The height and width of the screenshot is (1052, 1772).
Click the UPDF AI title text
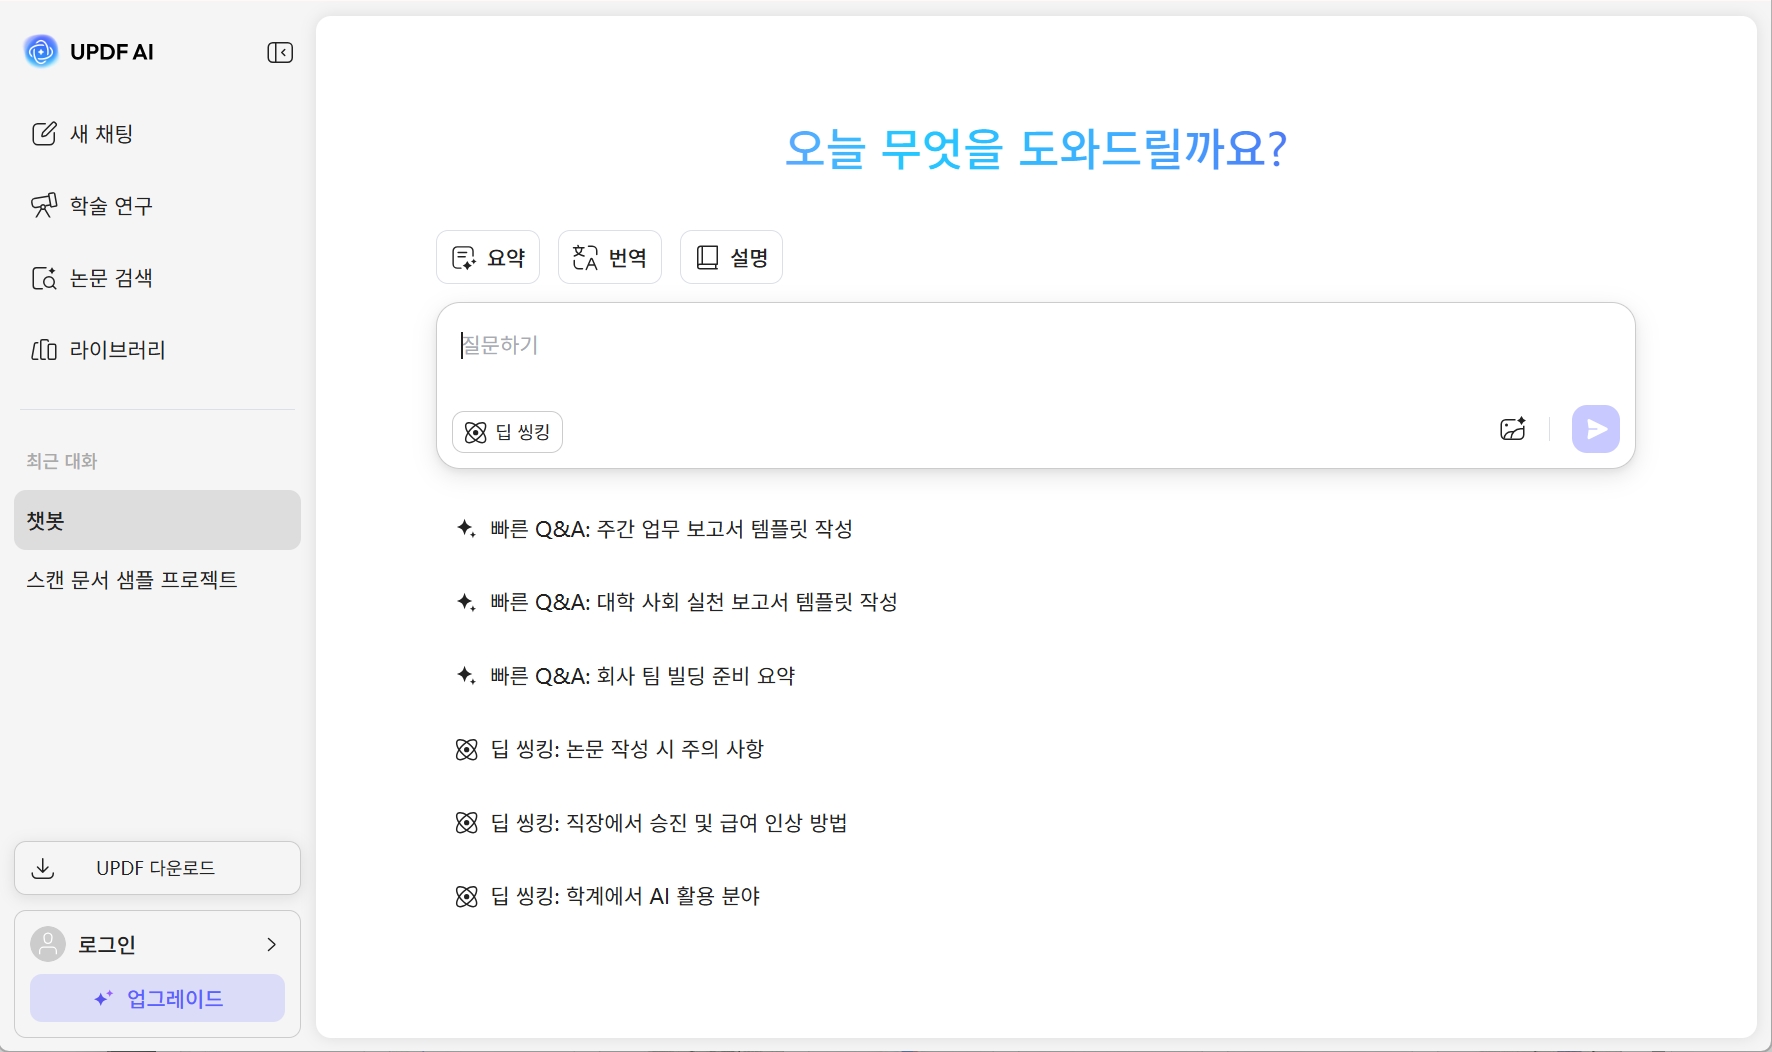(112, 52)
